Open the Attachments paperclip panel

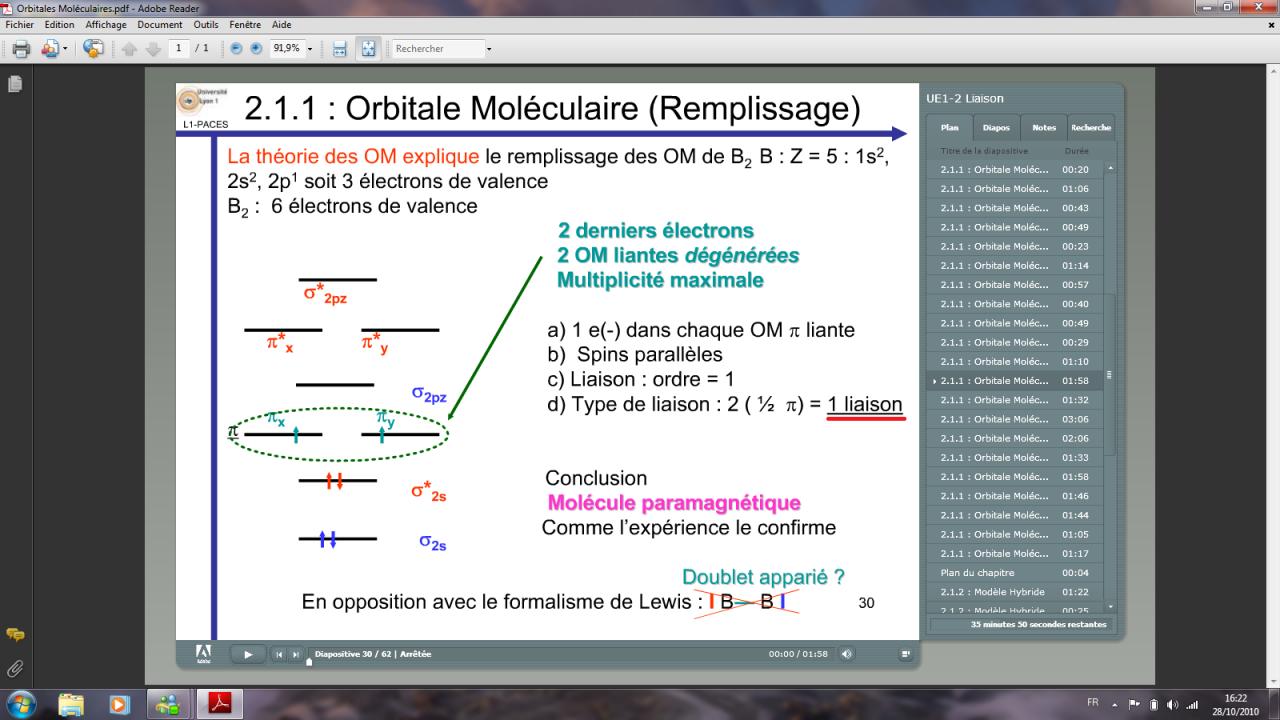point(15,667)
